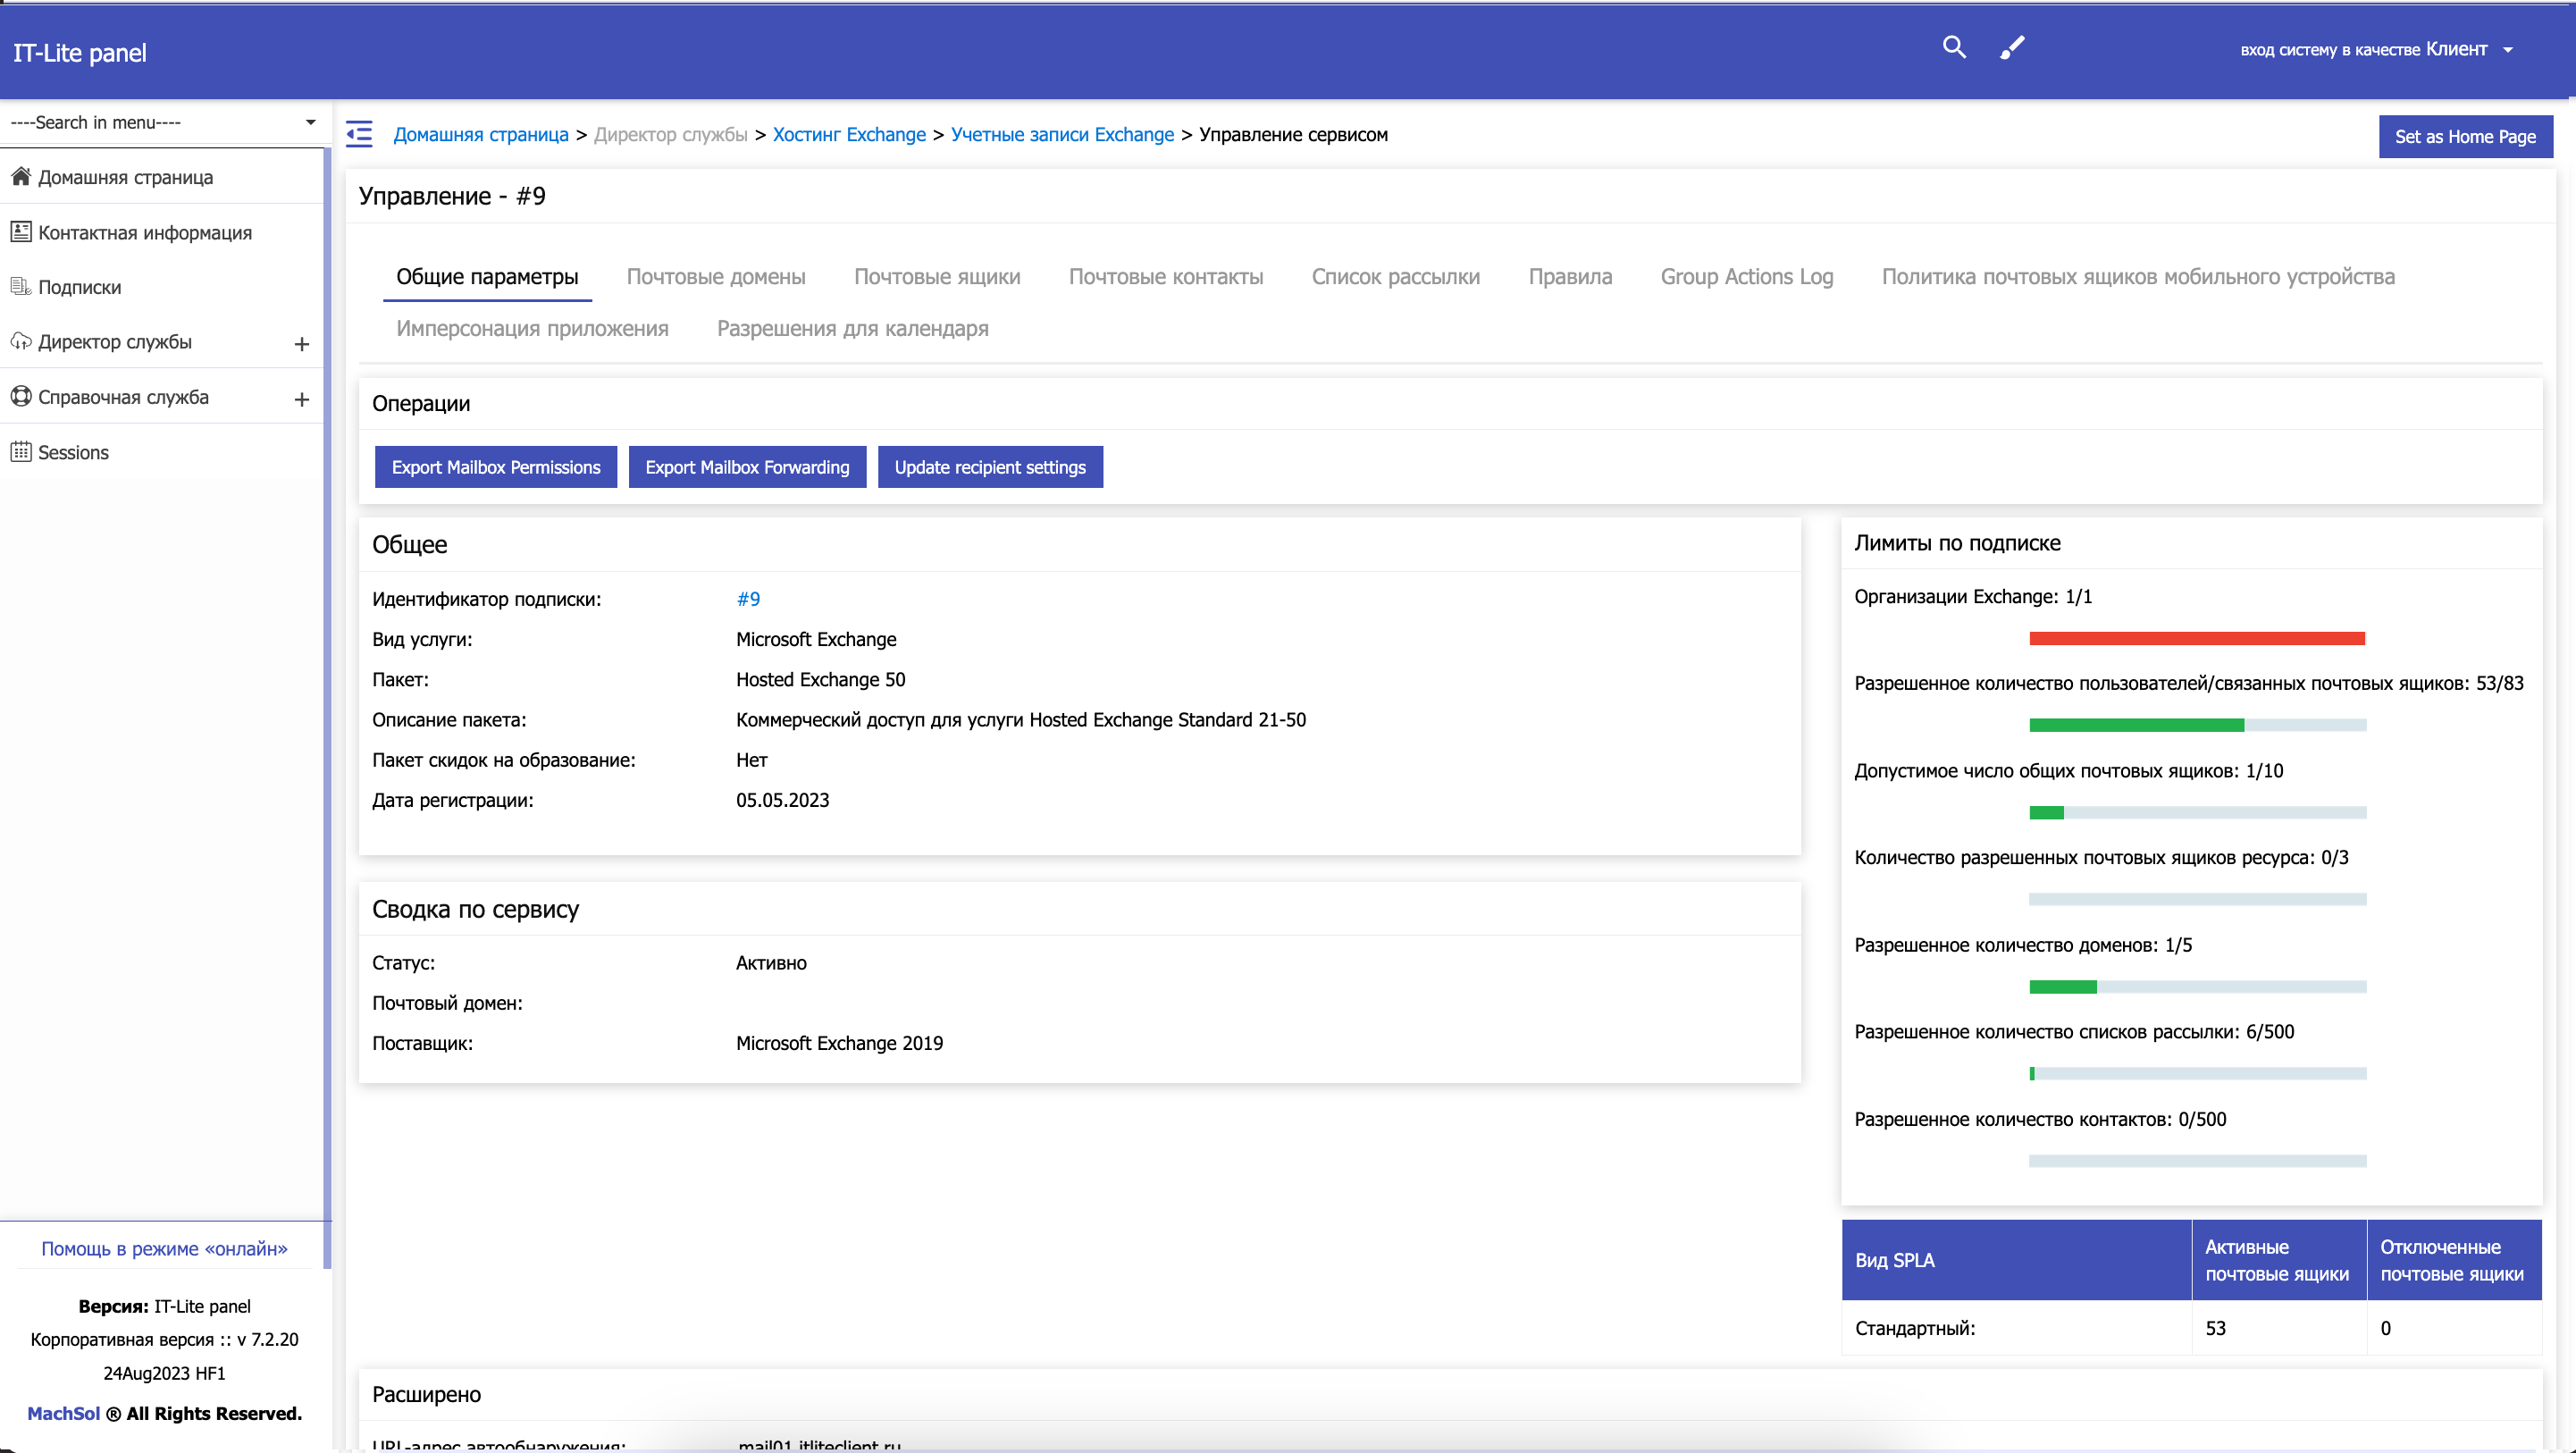Screen dimensions: 2576x1453
Task: Click the Директор службы breadcrumb item
Action: click(670, 134)
